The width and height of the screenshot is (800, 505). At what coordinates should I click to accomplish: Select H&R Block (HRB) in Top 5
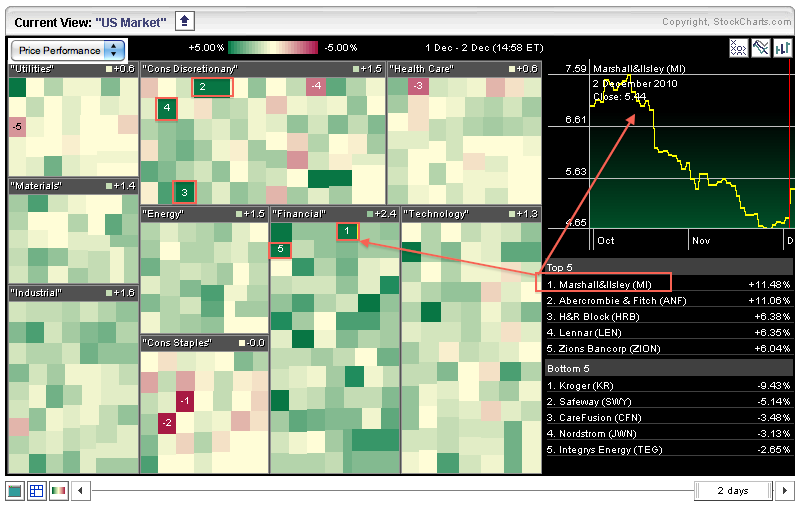[x=668, y=317]
